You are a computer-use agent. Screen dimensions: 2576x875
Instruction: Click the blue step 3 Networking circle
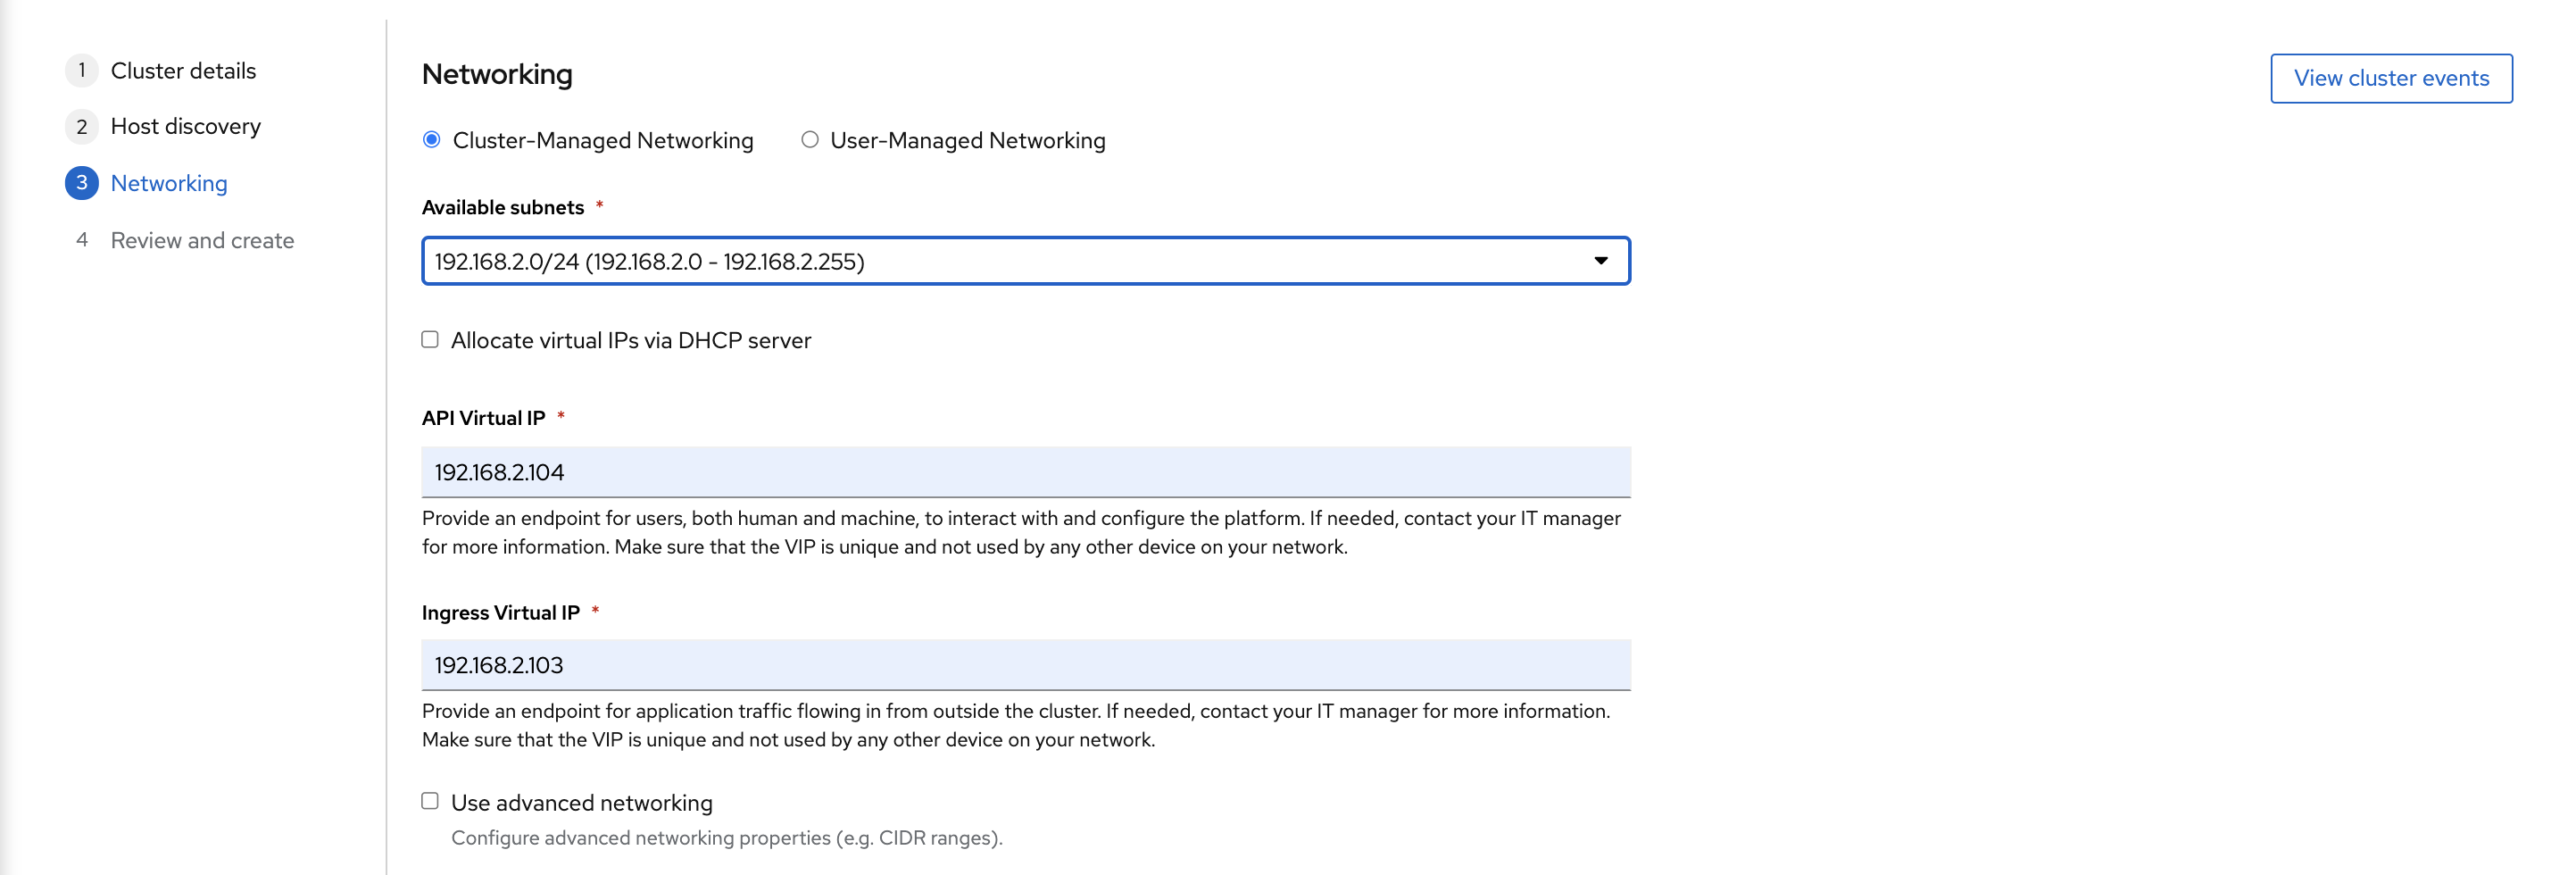click(81, 183)
